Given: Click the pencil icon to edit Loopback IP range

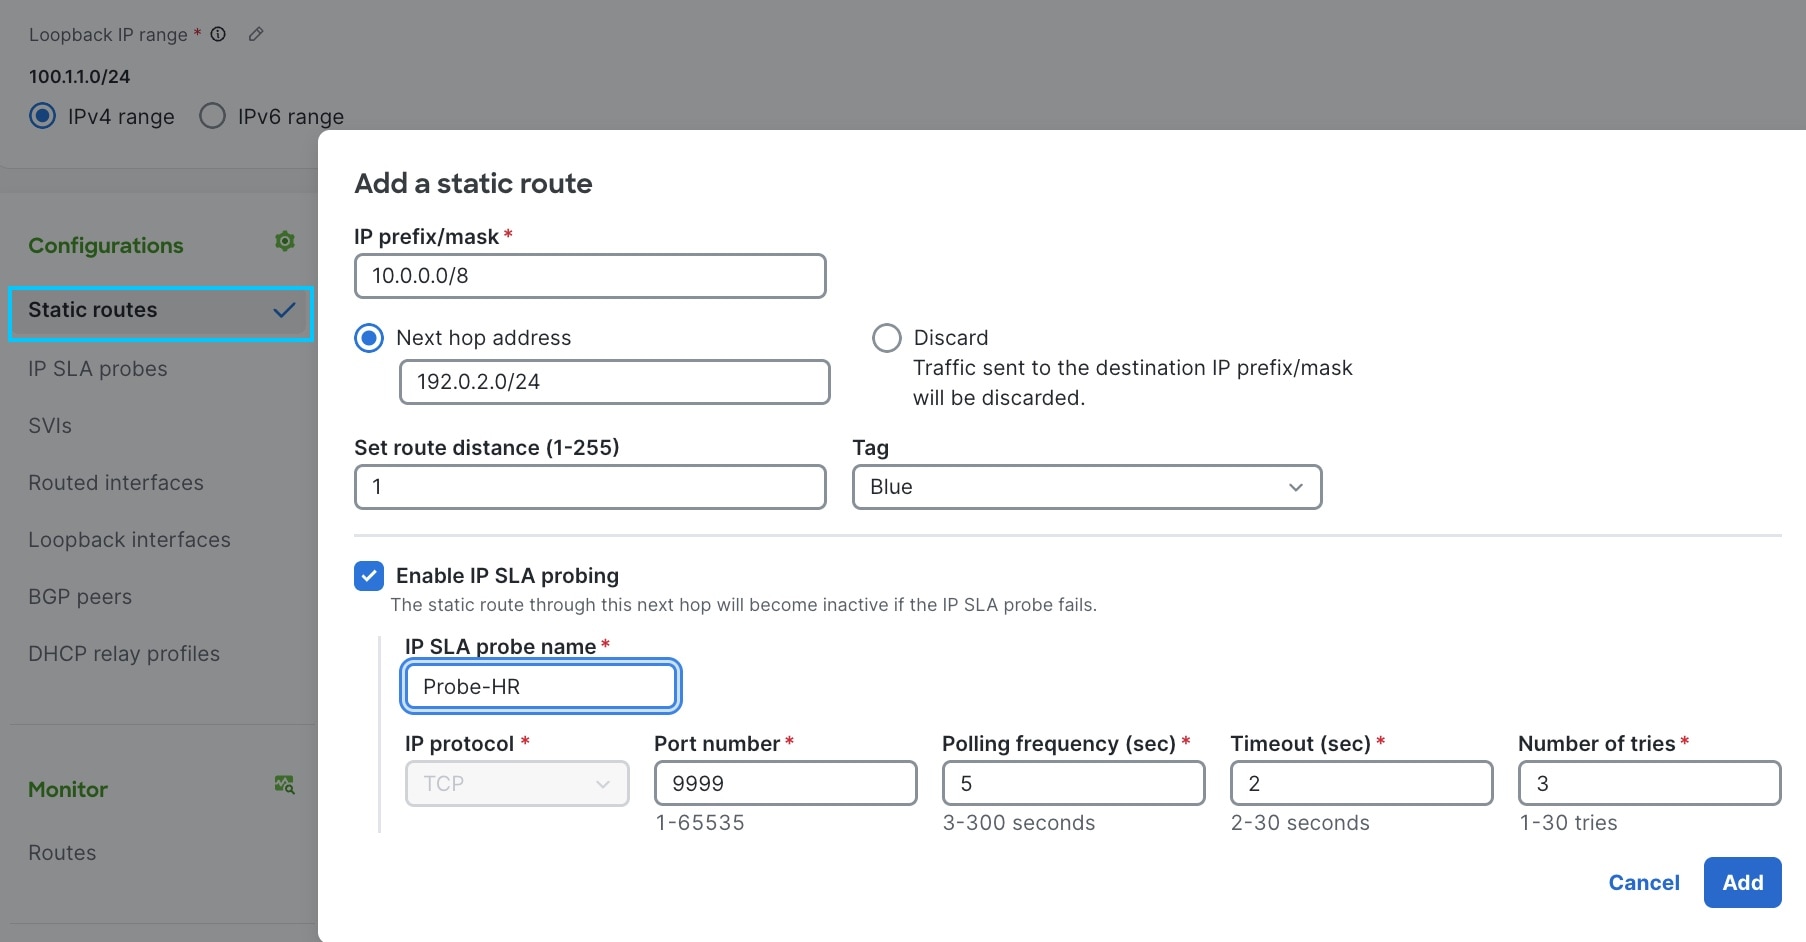Looking at the screenshot, I should [x=255, y=33].
